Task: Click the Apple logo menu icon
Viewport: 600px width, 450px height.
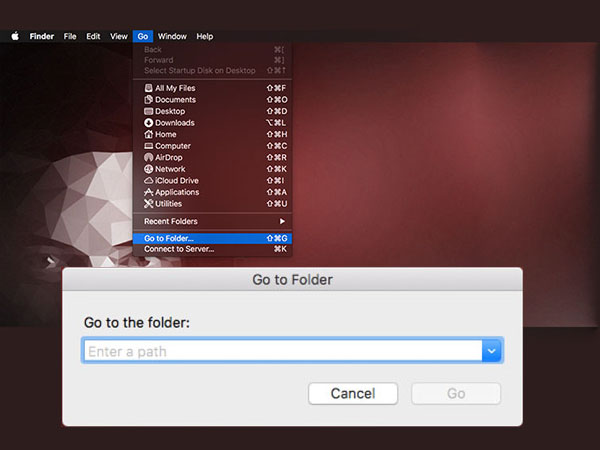Action: pyautogui.click(x=15, y=36)
